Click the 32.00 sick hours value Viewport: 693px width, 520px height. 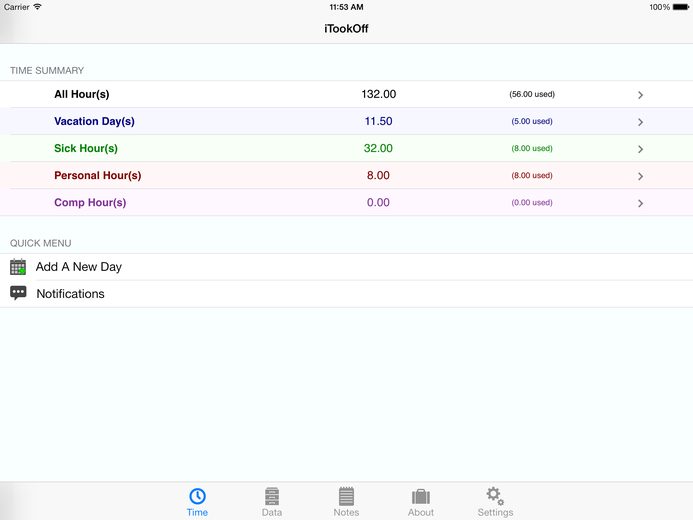[x=378, y=148]
